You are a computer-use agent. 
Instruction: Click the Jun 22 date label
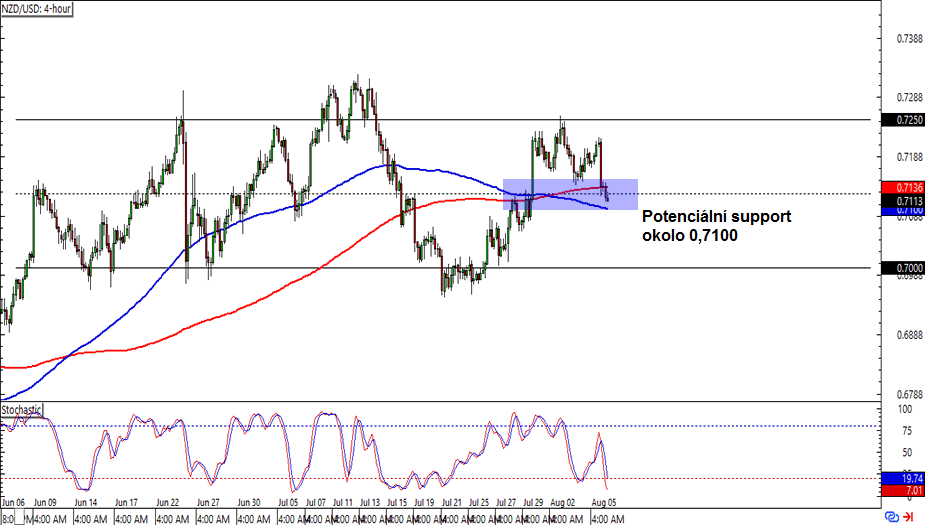pyautogui.click(x=168, y=503)
